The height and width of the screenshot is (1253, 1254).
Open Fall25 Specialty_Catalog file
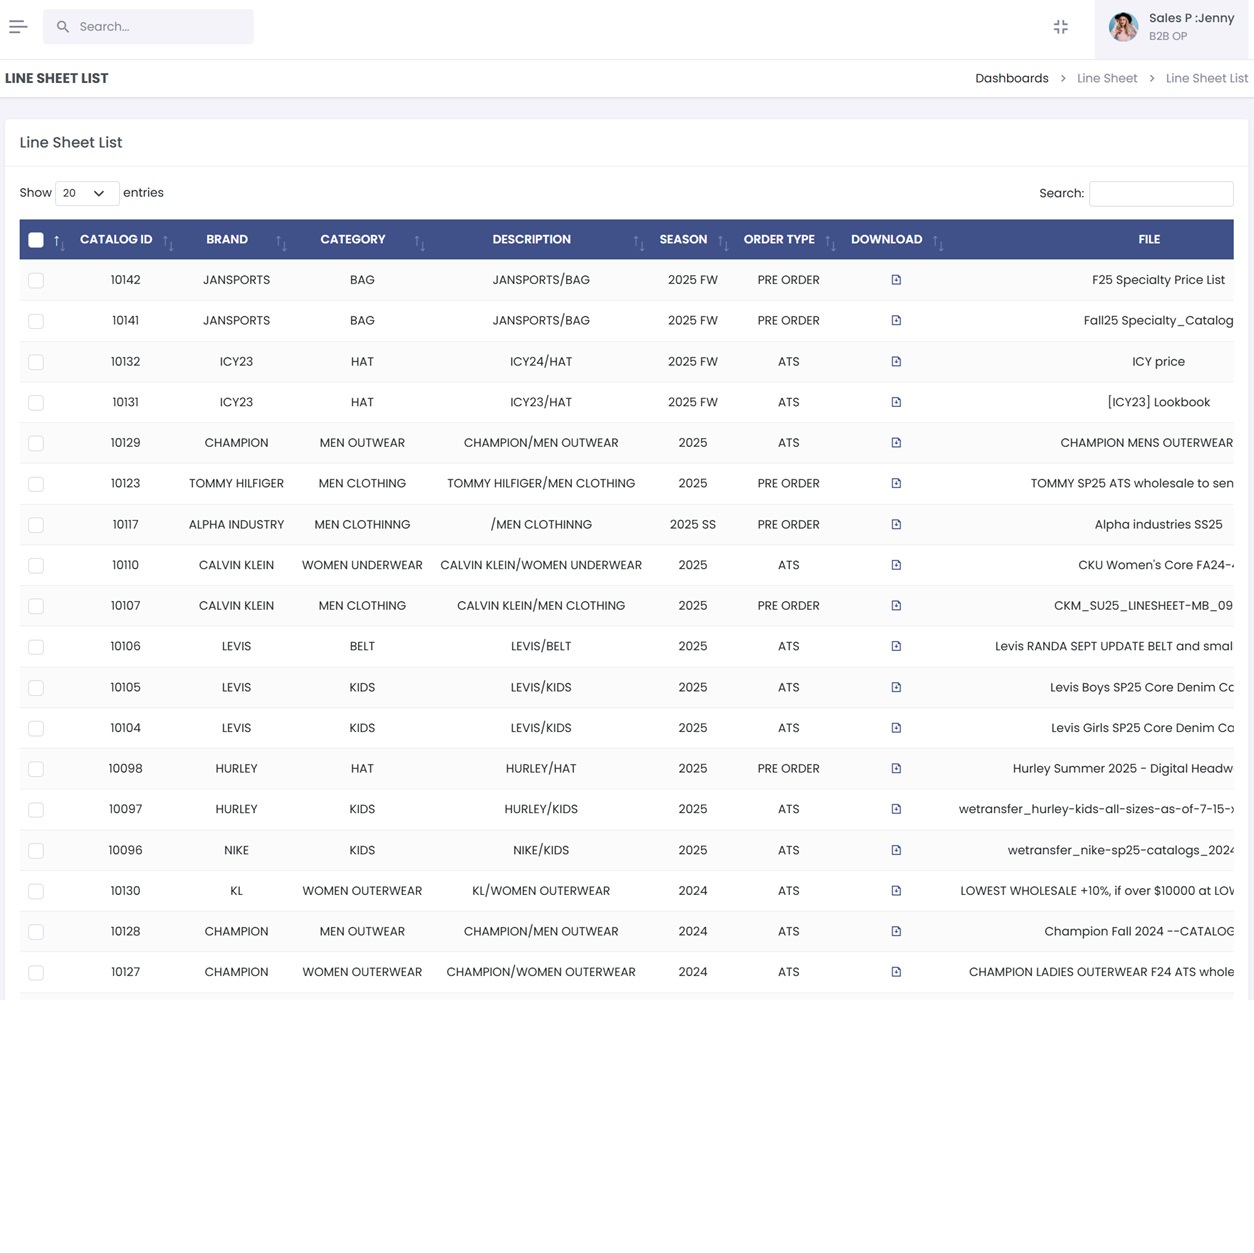pyautogui.click(x=1158, y=321)
